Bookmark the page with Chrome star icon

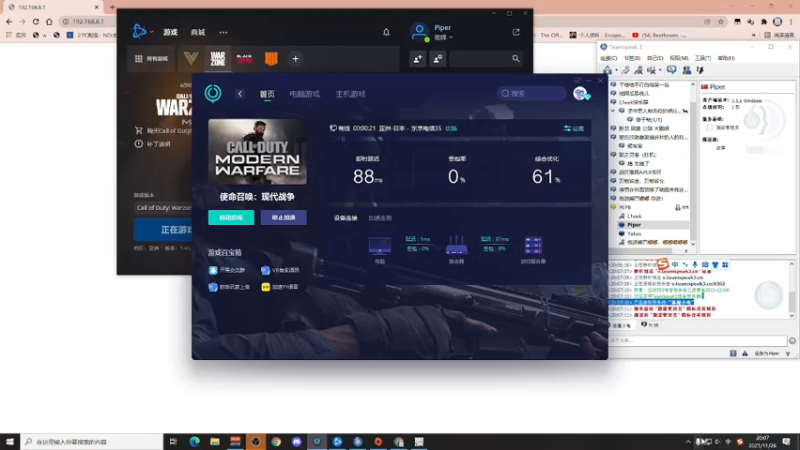(720, 21)
